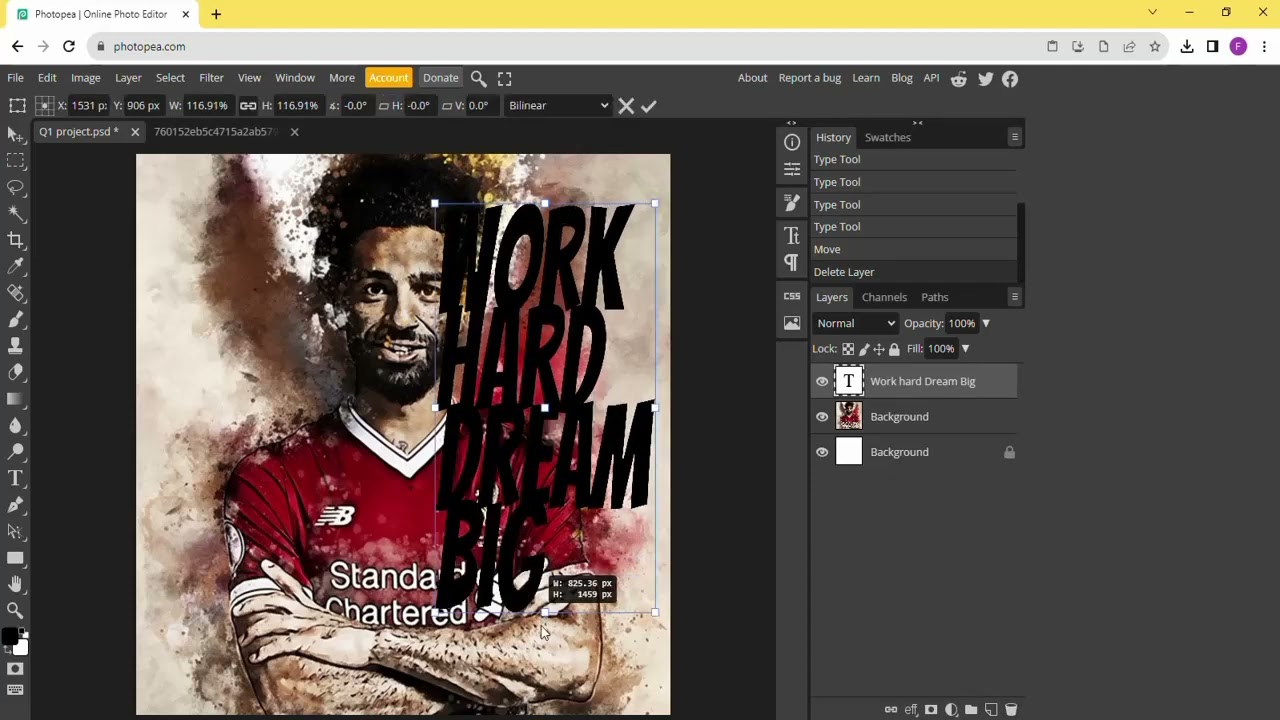Select the Magic Wand tool
1280x720 pixels.
[15, 214]
